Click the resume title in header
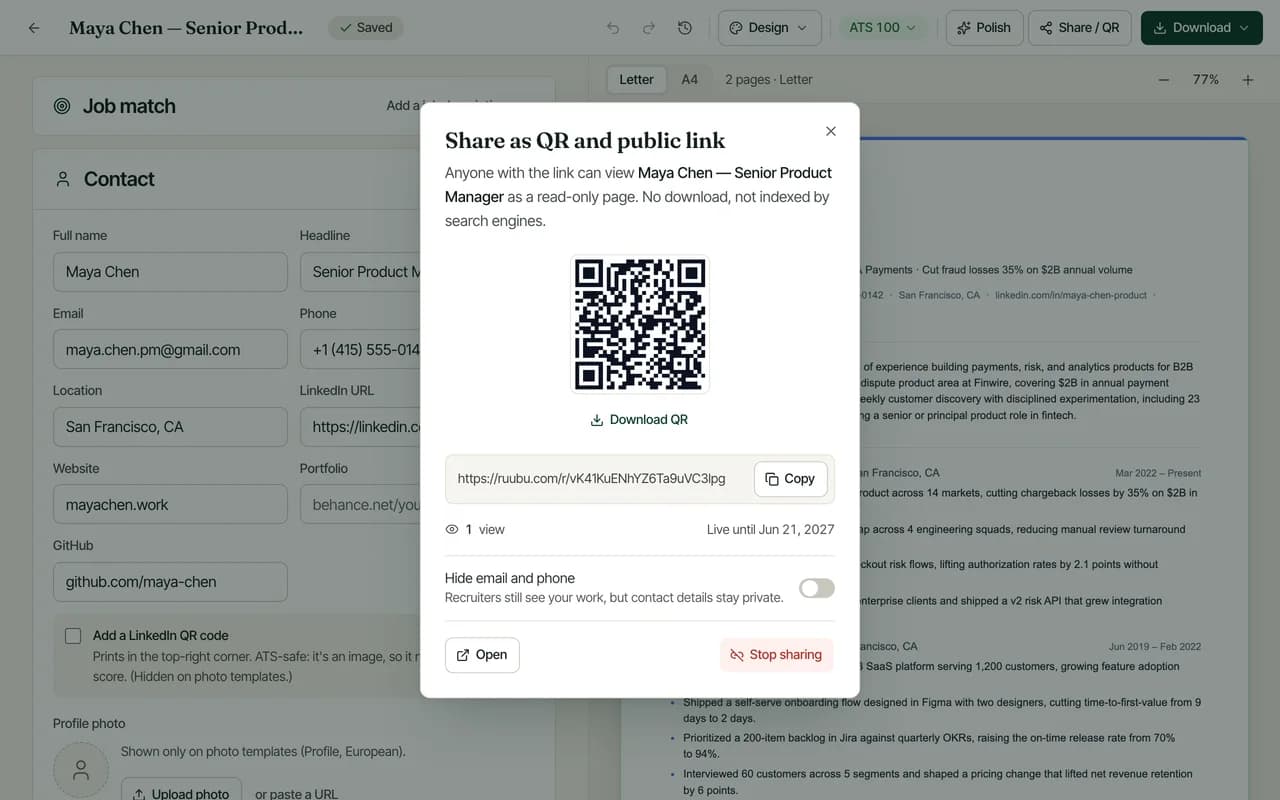 pos(186,28)
